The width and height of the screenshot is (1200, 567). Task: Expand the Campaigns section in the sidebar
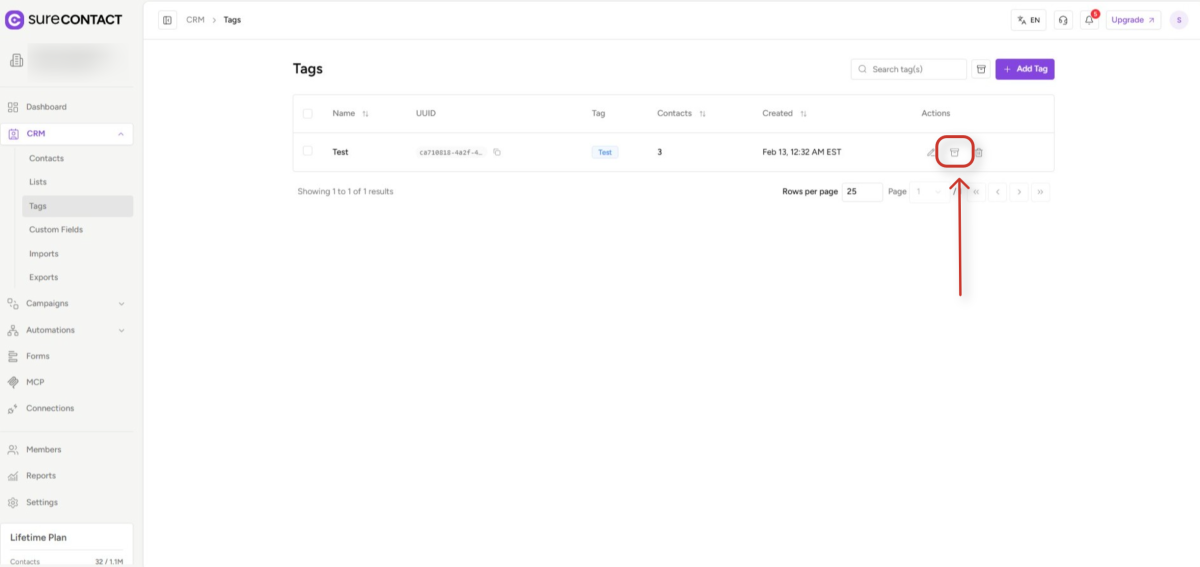67,303
